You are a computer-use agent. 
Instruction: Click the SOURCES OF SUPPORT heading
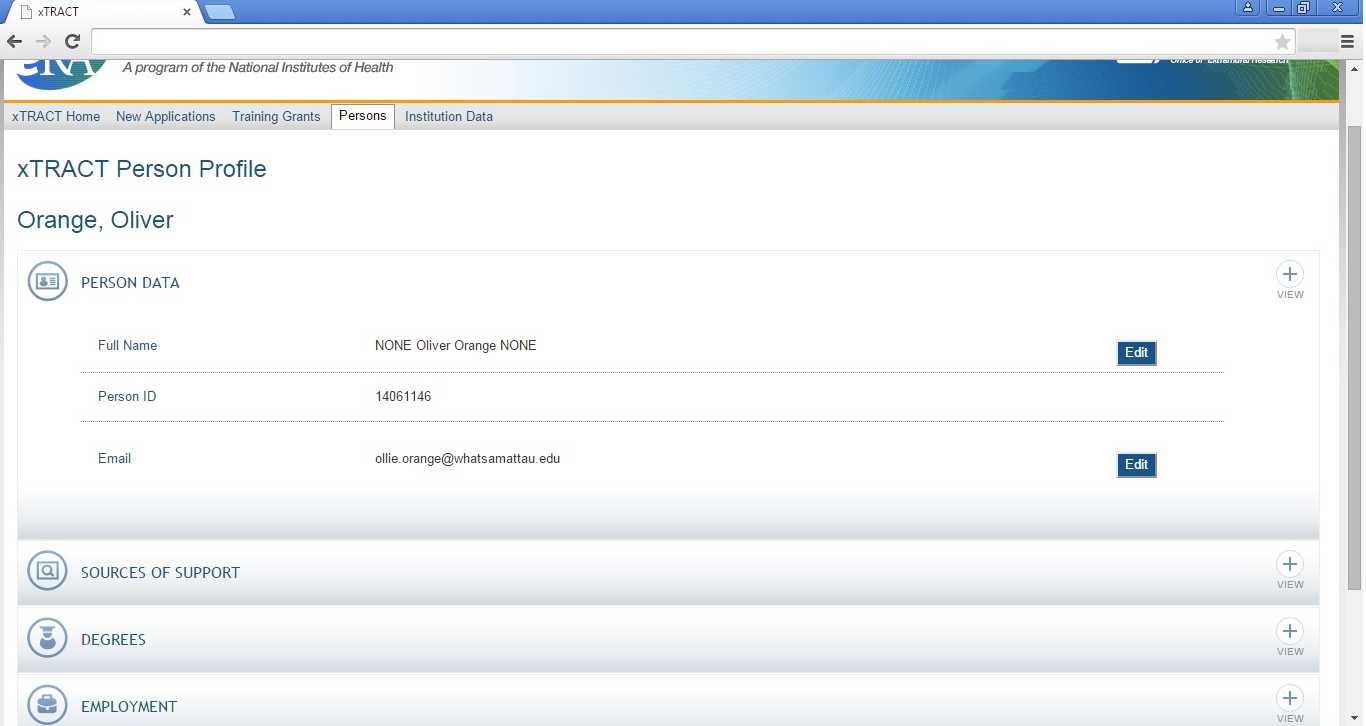click(160, 573)
